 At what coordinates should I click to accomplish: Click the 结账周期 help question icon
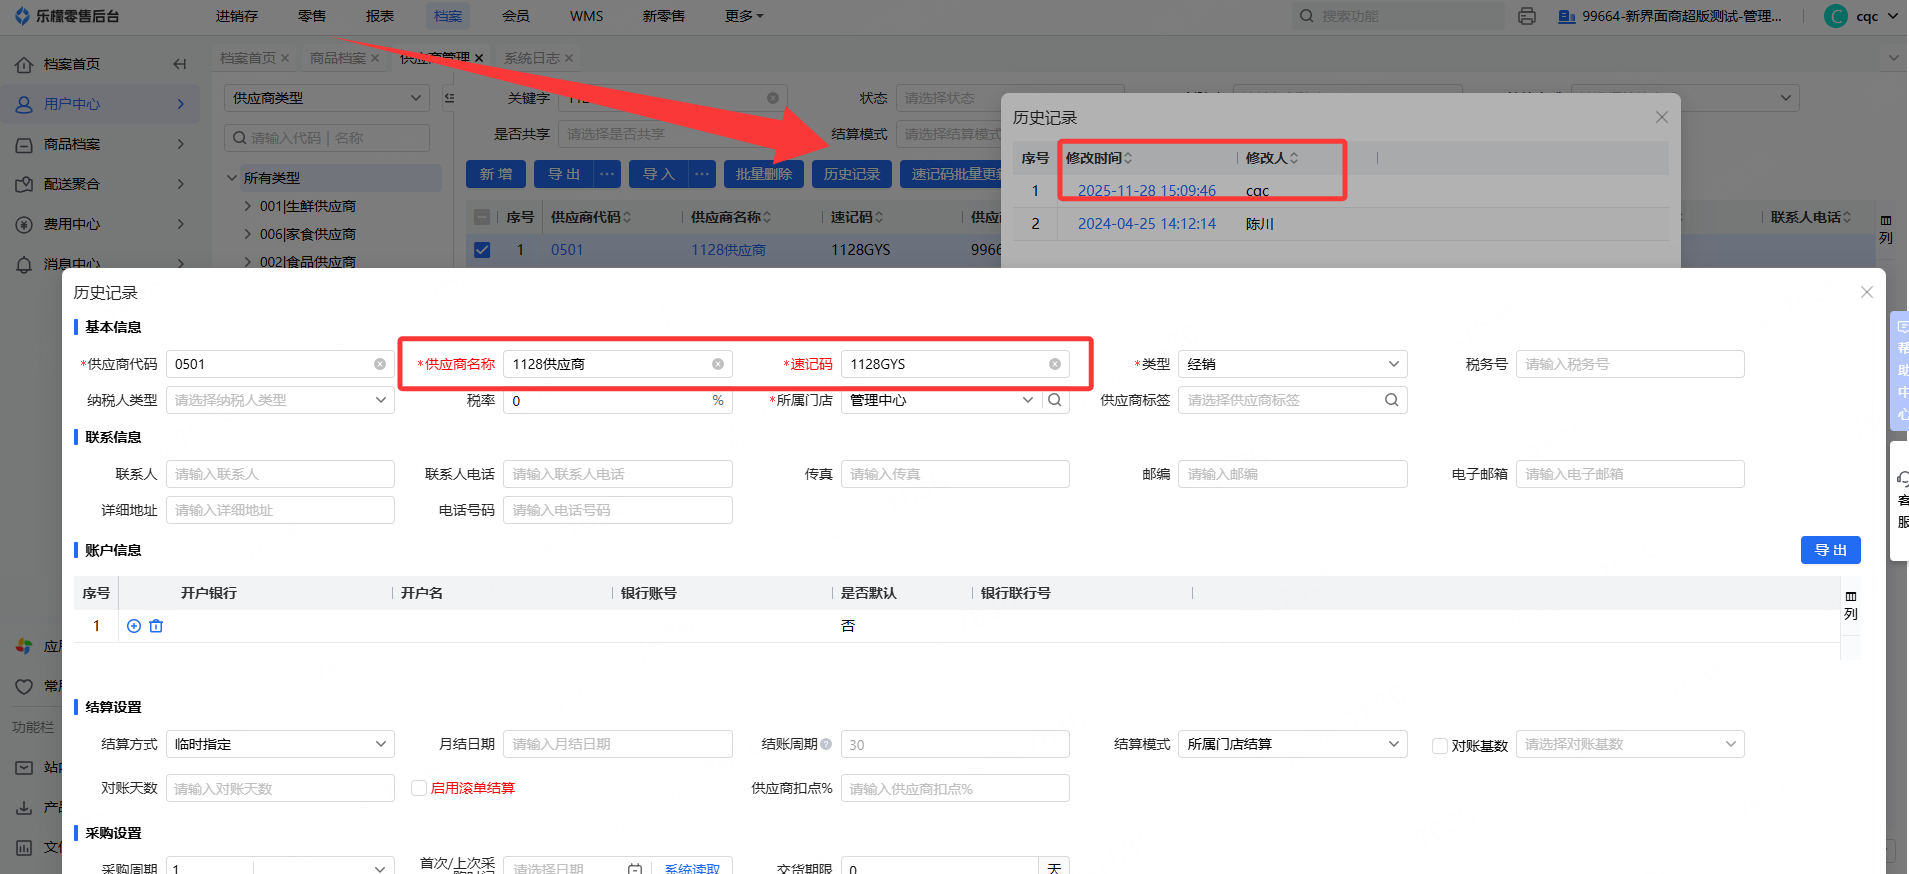click(826, 744)
